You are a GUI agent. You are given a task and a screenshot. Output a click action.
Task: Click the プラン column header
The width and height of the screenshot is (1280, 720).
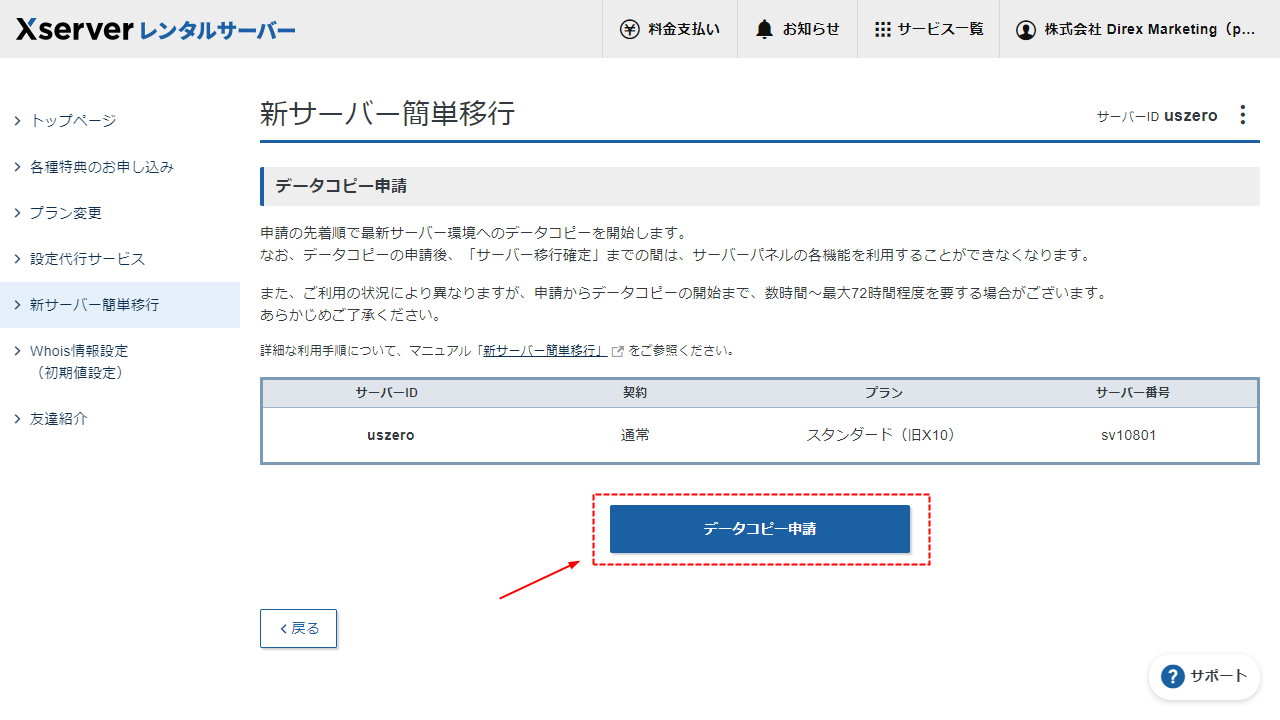click(884, 393)
